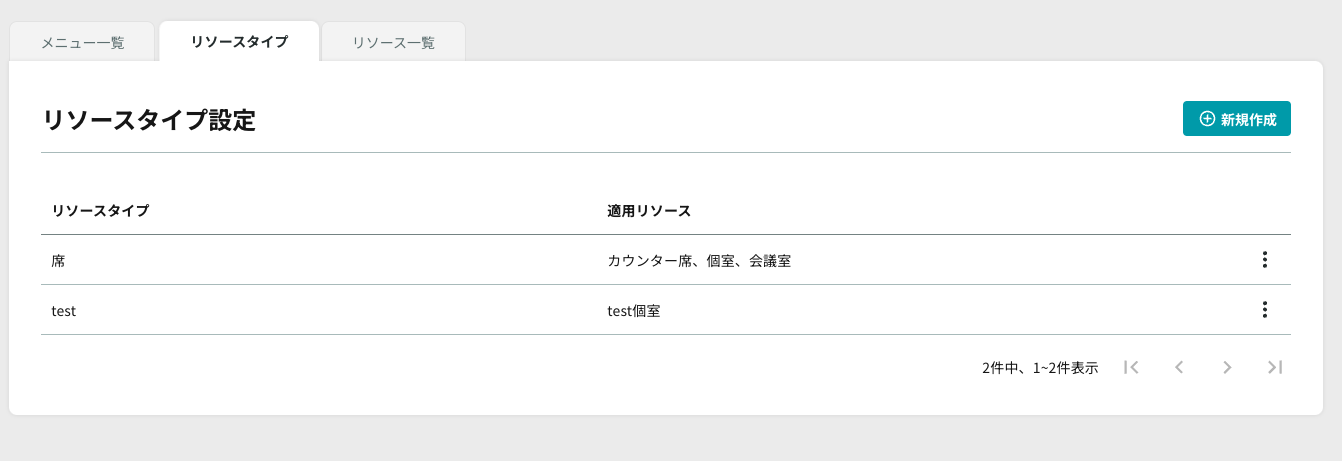The width and height of the screenshot is (1342, 461).
Task: Open the kebab menu for test row
Action: pos(1264,310)
